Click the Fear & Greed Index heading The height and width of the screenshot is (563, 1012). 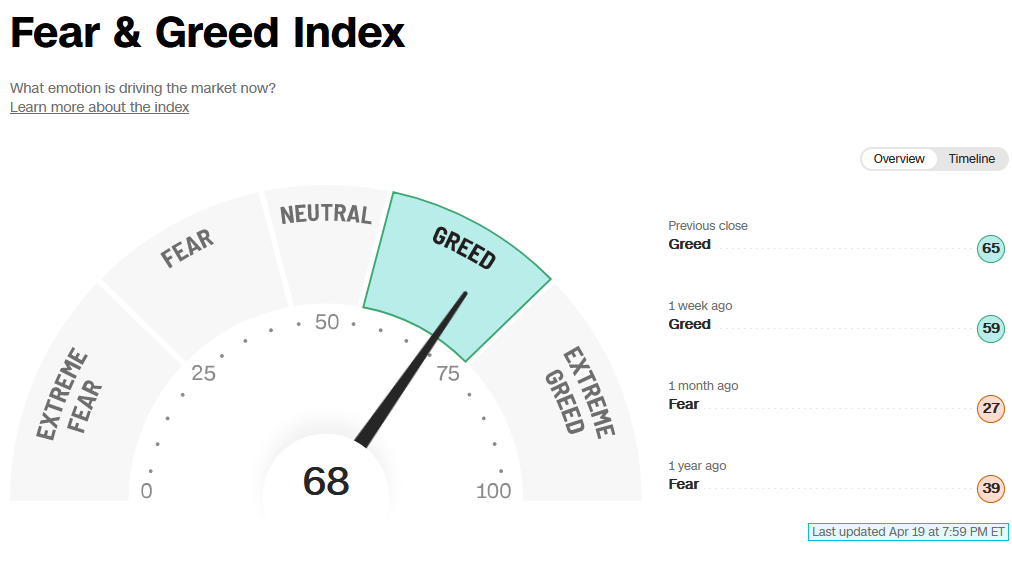(207, 32)
